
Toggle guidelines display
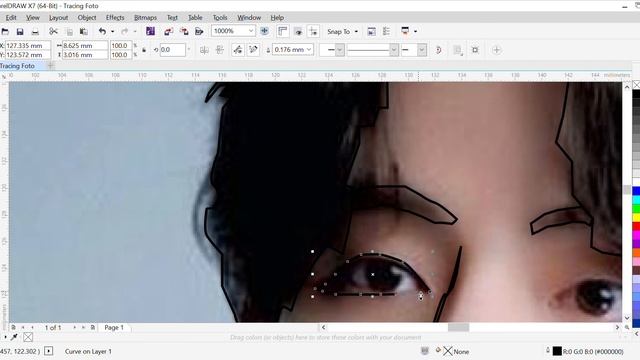313,31
